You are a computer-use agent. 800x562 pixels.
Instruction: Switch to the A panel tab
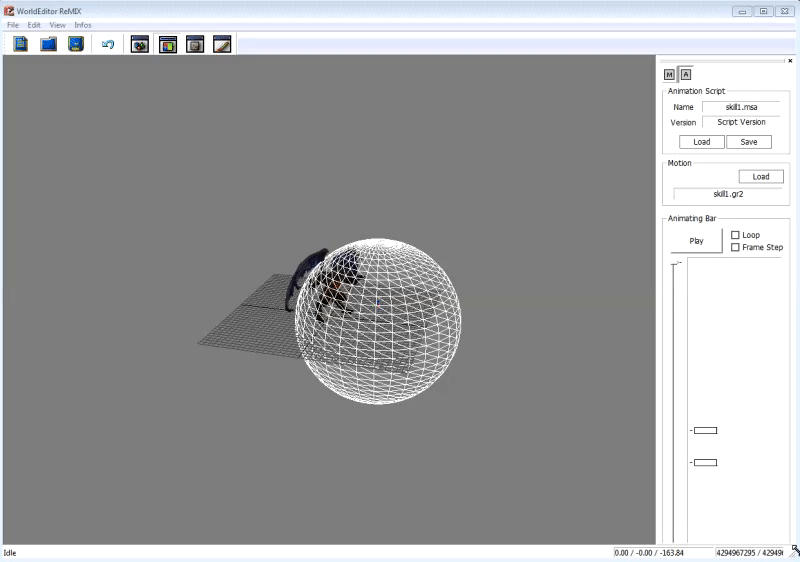(x=686, y=74)
